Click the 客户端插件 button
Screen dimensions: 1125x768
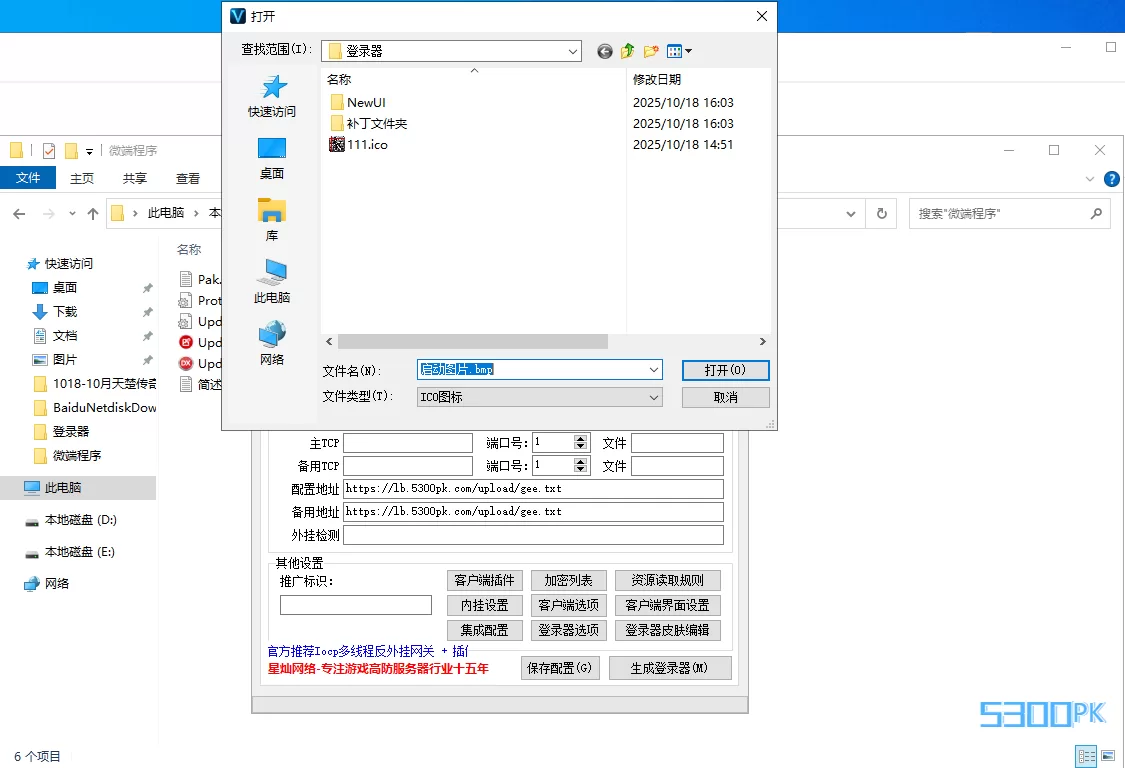coord(485,580)
